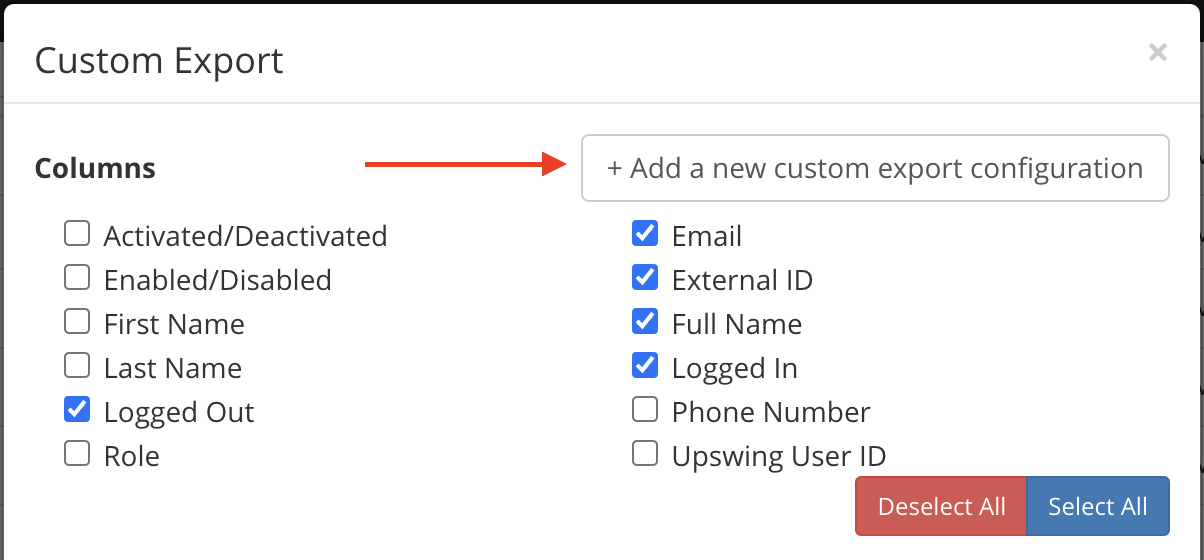Click the Select All button

click(x=1098, y=506)
